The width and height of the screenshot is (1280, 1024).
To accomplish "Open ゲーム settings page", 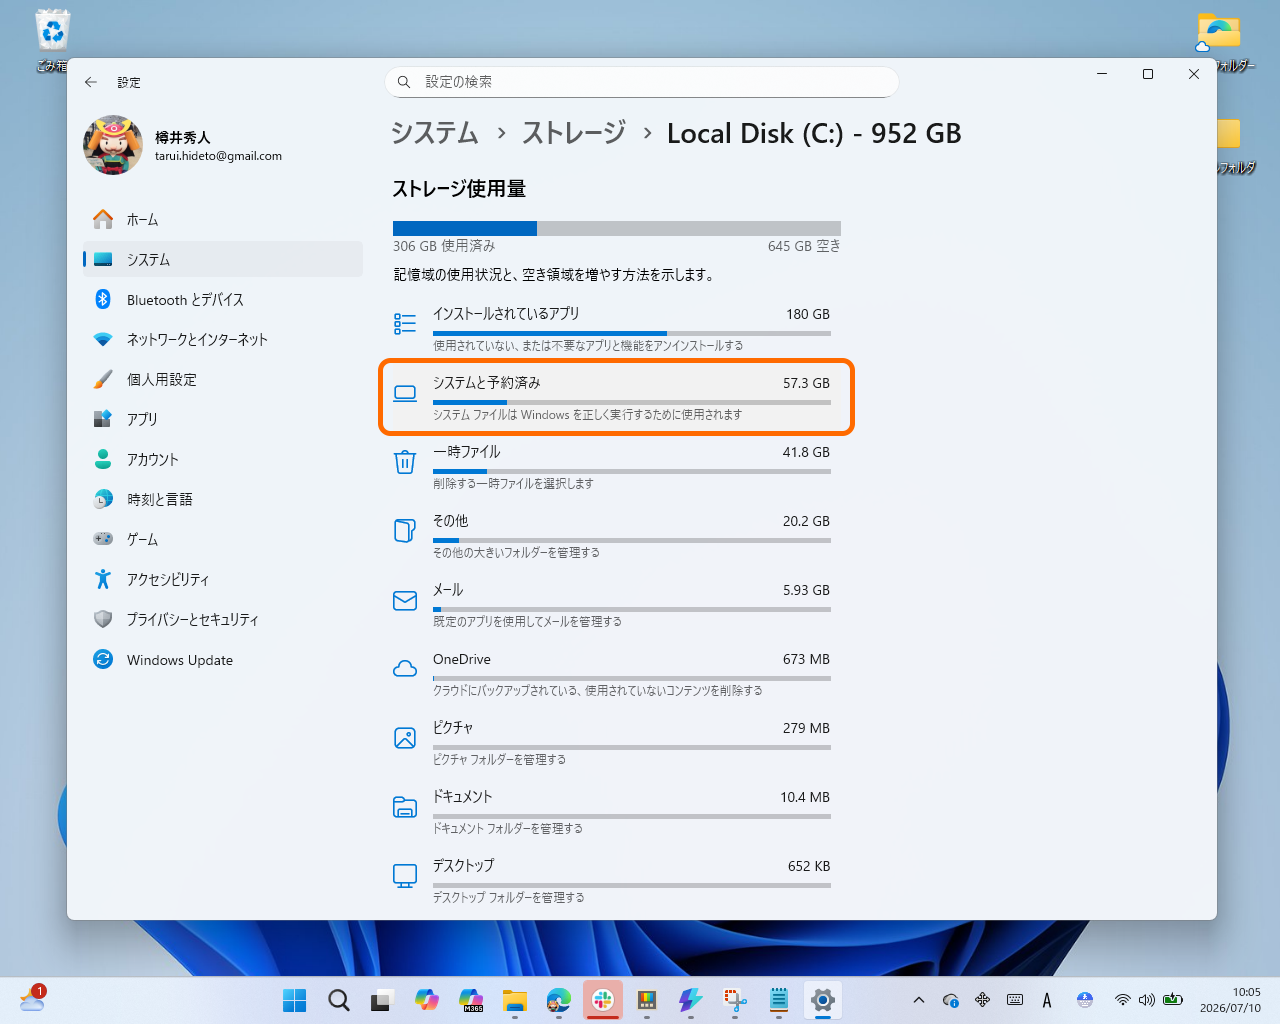I will pos(223,539).
